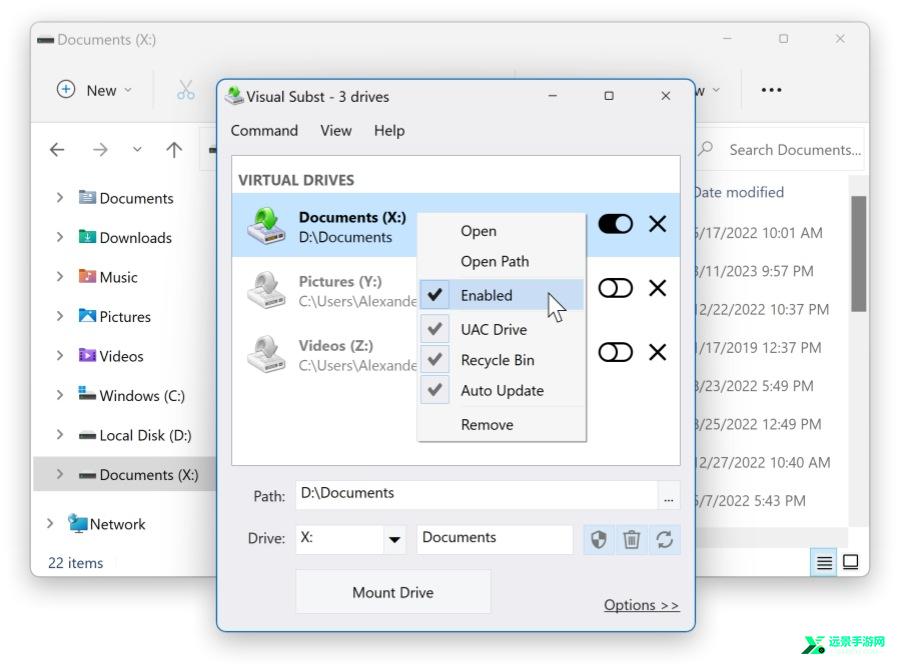Remove Pictures (Y:) drive with X icon
The width and height of the screenshot is (900, 670).
coord(658,288)
